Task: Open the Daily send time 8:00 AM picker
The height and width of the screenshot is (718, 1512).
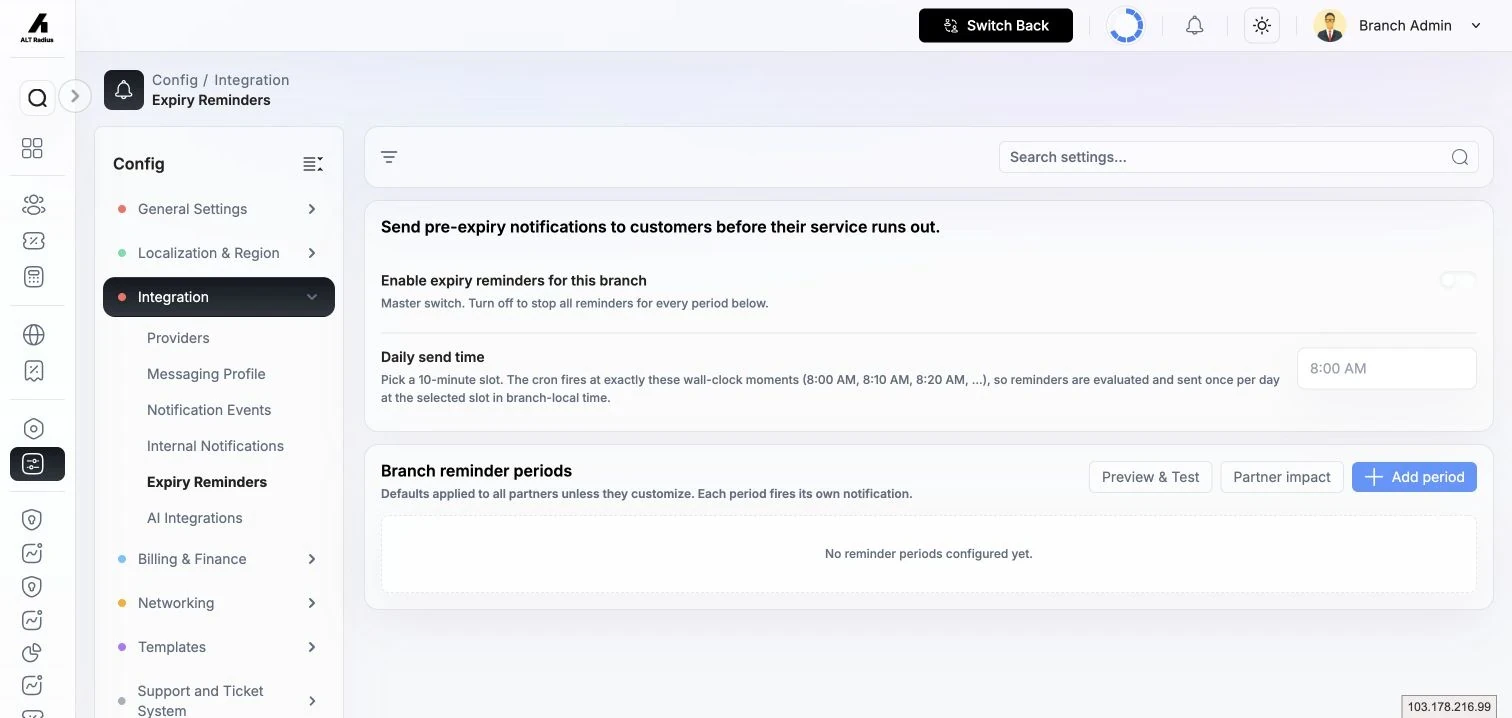Action: [1386, 368]
